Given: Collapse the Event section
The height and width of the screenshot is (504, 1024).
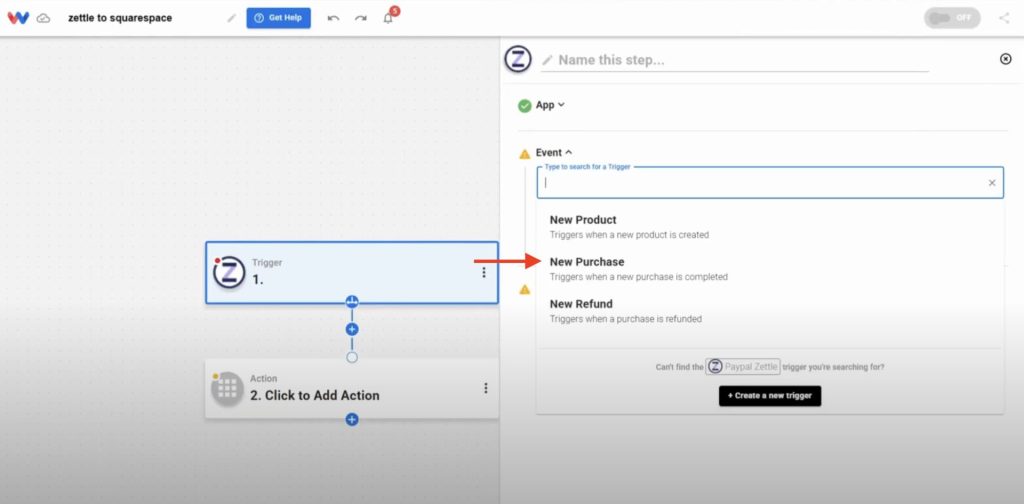Looking at the screenshot, I should click(x=554, y=152).
